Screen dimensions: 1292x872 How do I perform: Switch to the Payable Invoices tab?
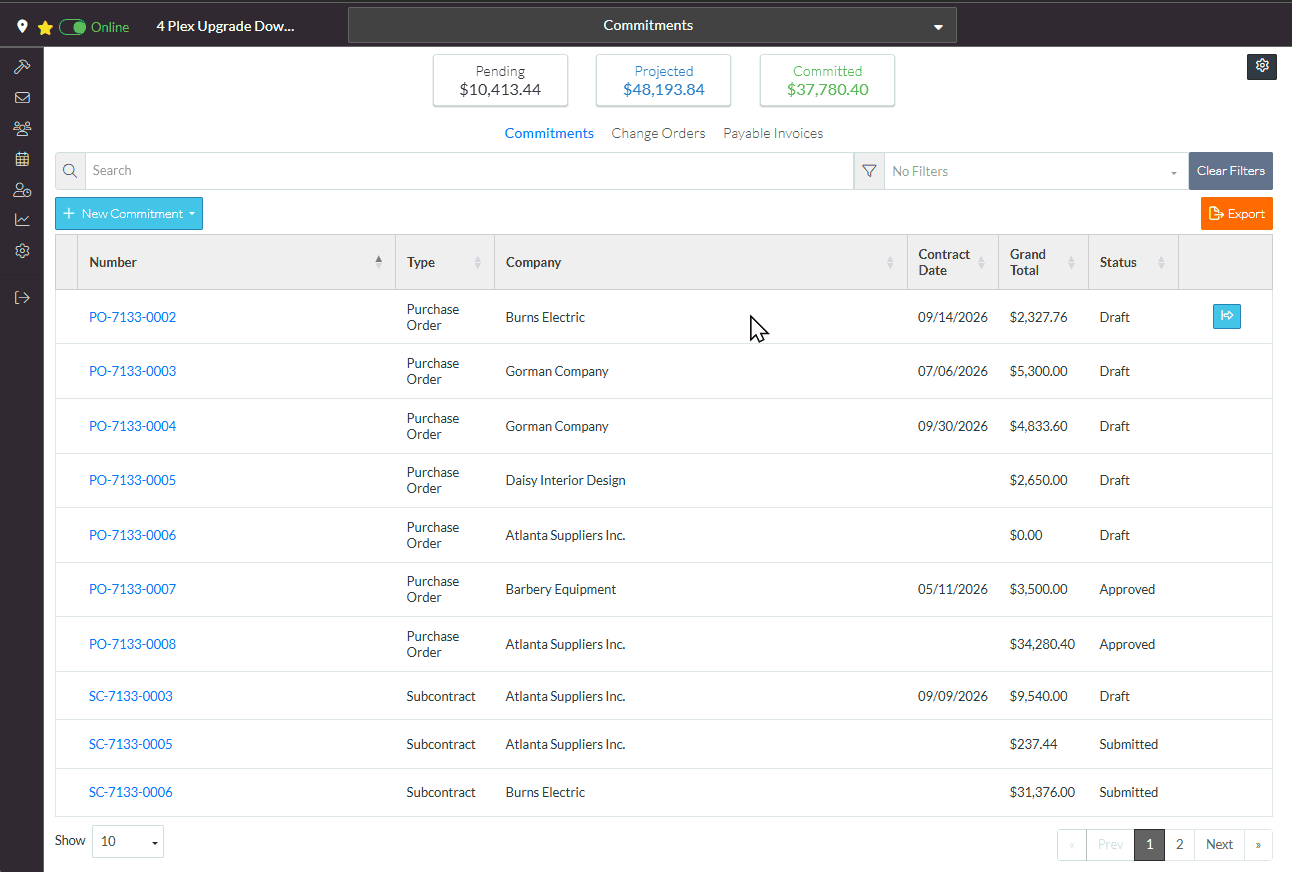tap(773, 133)
